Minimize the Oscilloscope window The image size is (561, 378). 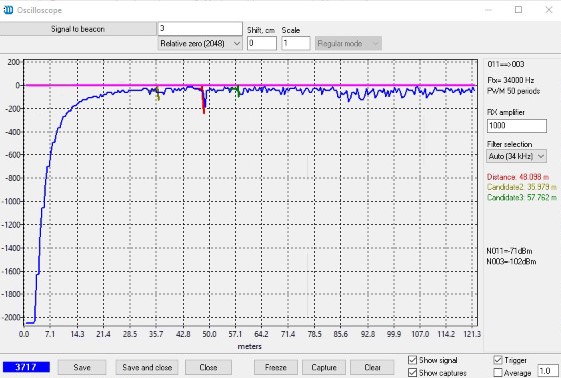point(488,10)
